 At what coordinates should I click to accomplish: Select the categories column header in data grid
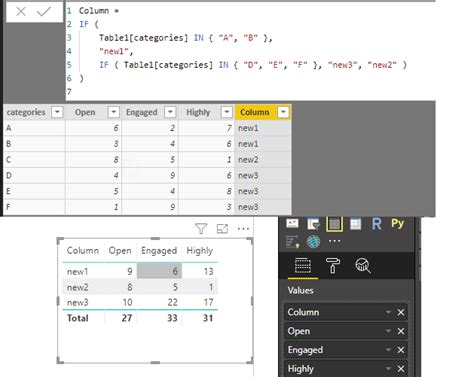[34, 112]
